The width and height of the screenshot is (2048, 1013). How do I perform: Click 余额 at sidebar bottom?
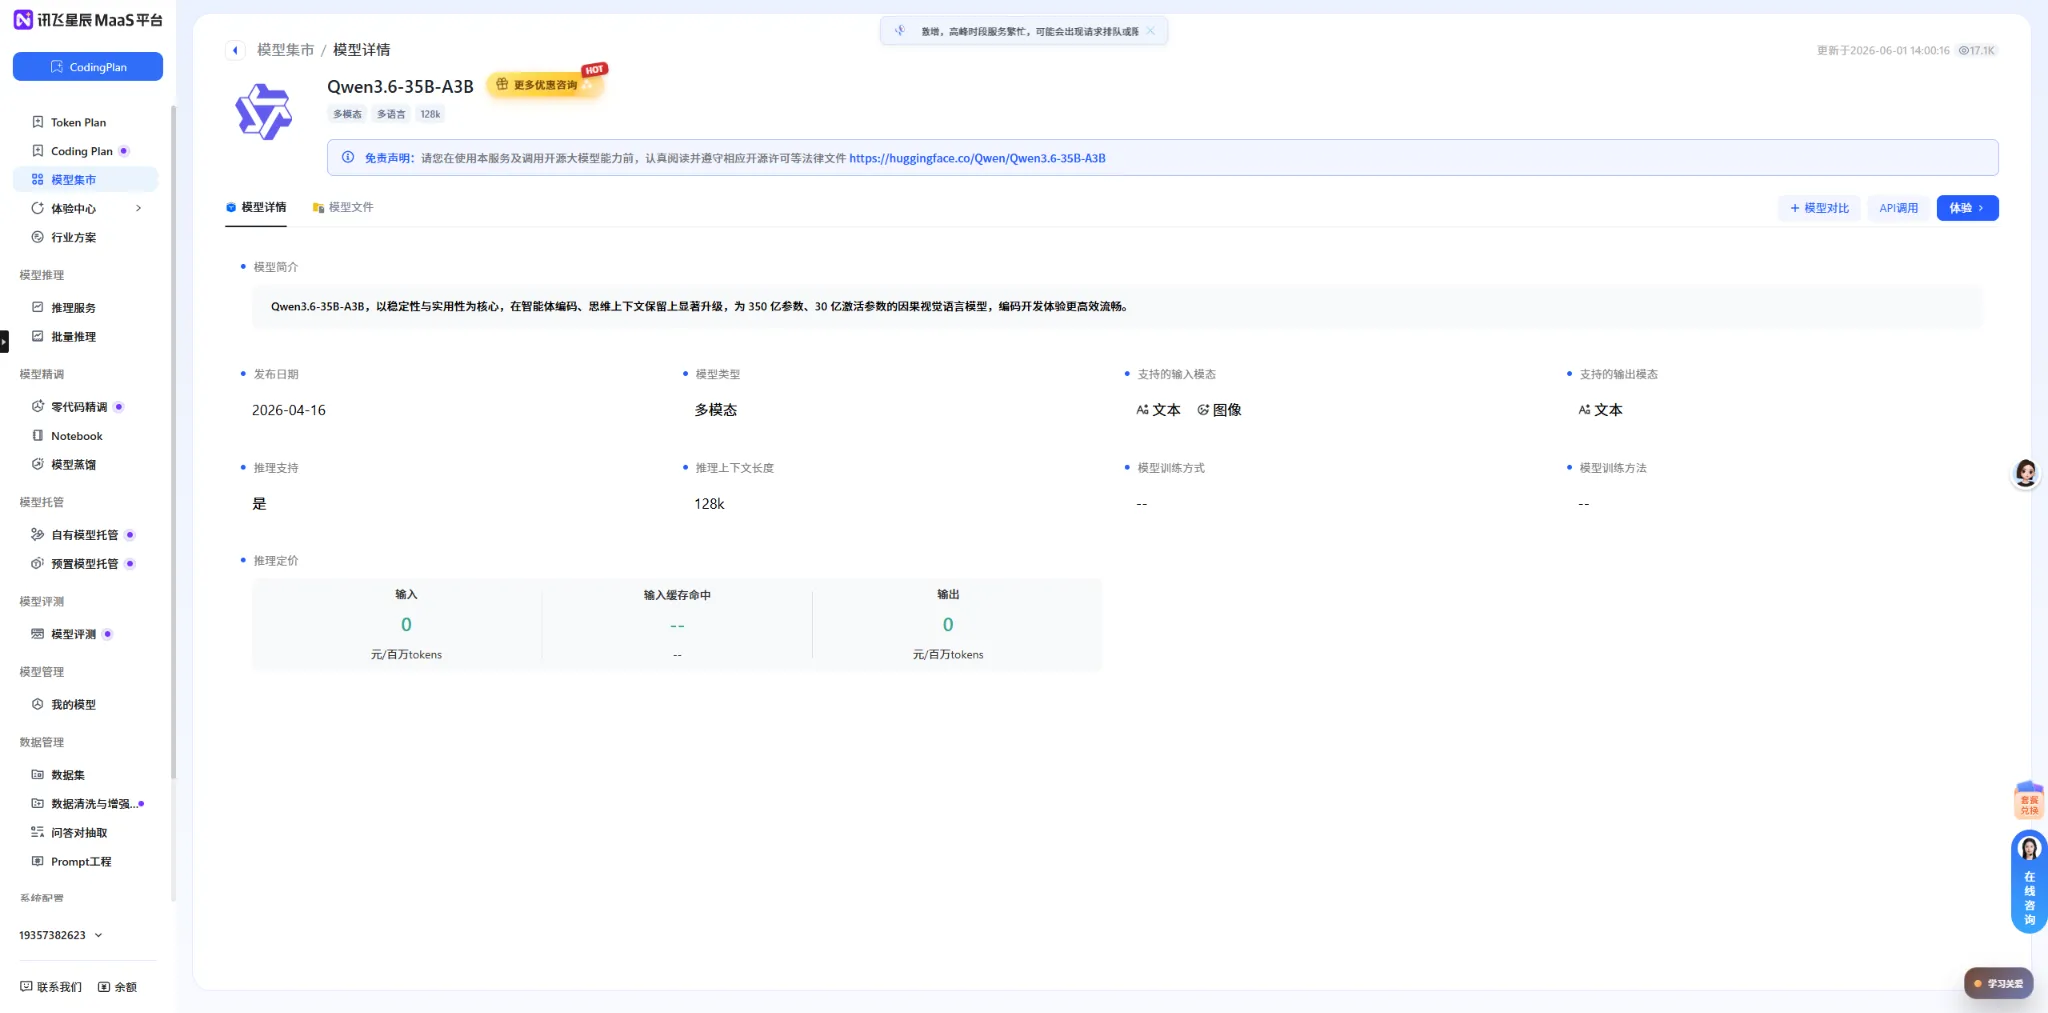tap(117, 987)
